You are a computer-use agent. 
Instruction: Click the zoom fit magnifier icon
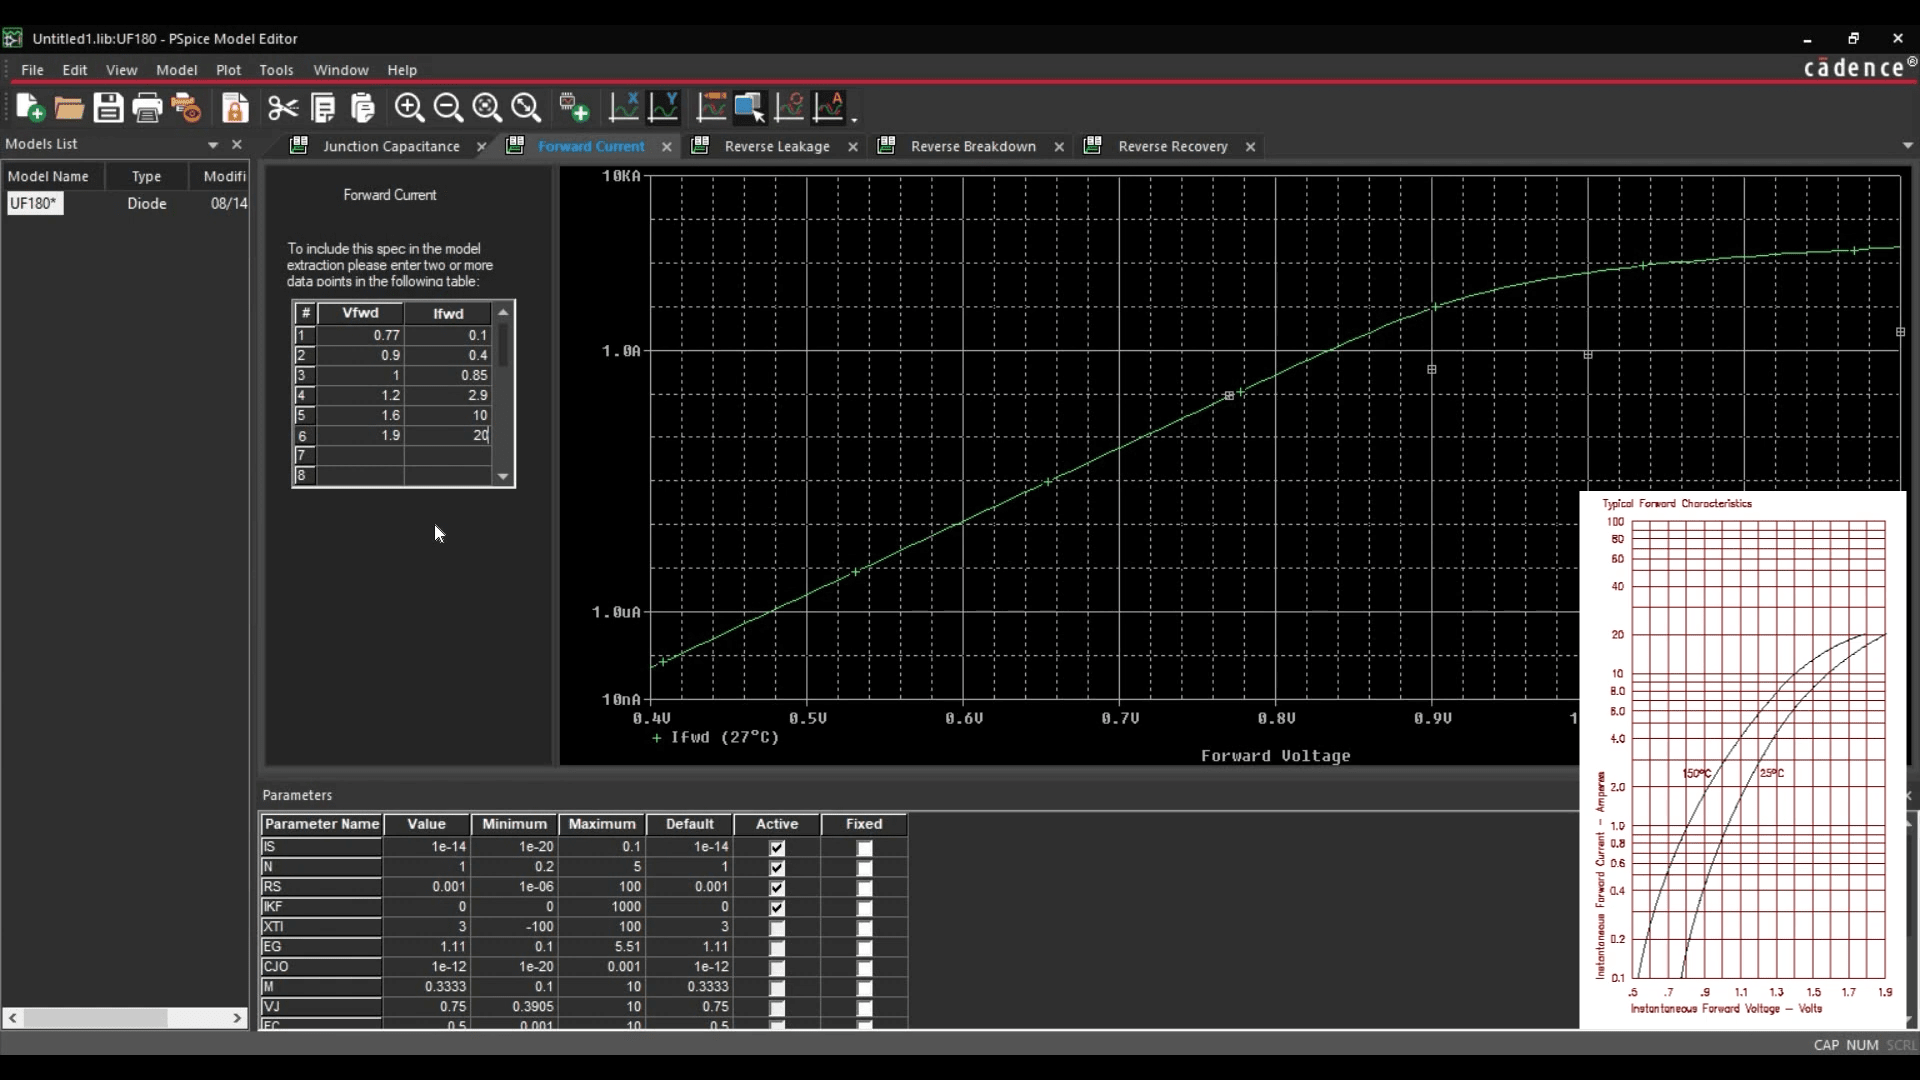point(526,107)
